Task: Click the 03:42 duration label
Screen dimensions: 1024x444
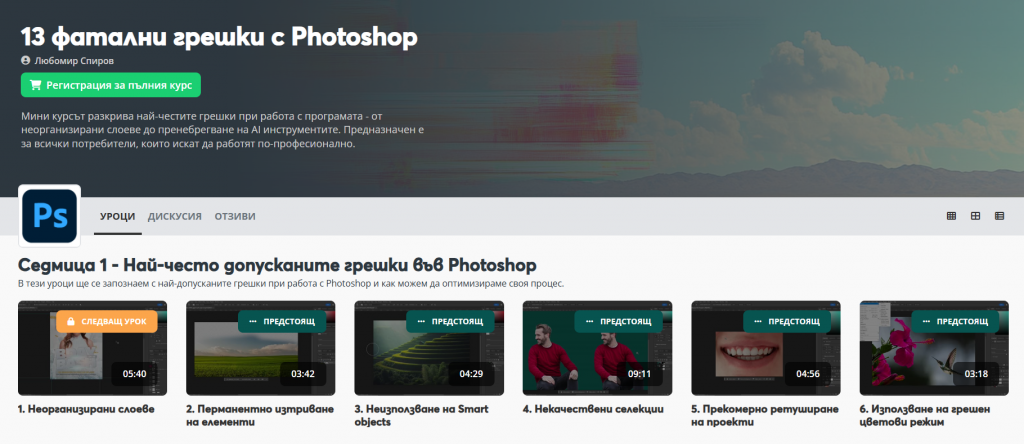Action: coord(302,374)
